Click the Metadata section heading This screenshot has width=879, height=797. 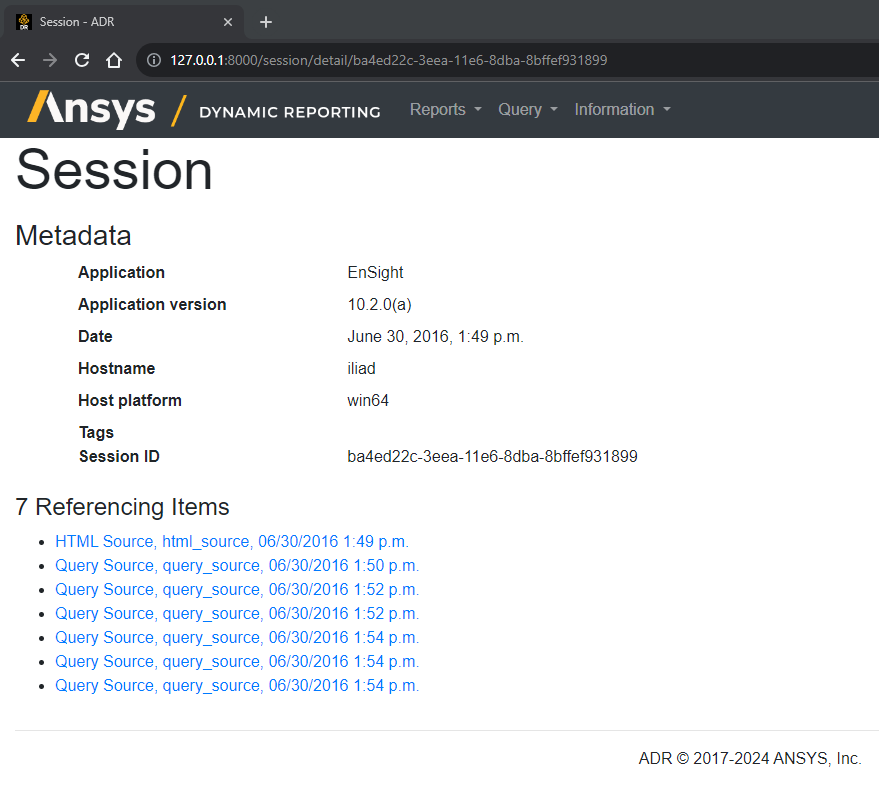click(x=73, y=235)
